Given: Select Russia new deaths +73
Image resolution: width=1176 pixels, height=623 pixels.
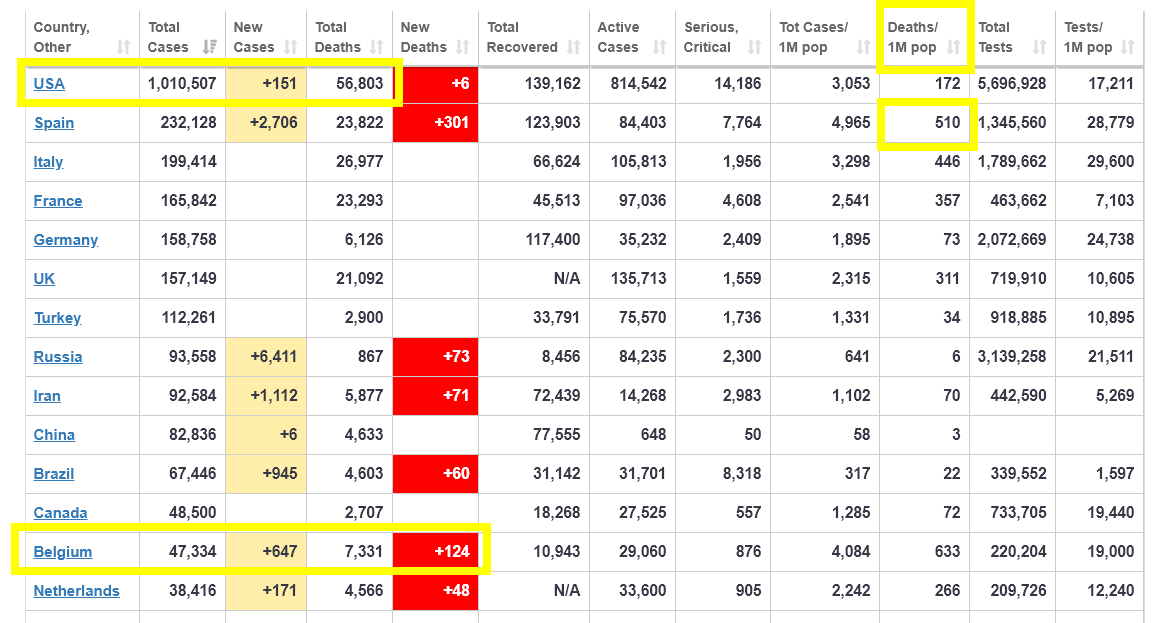Looking at the screenshot, I should pyautogui.click(x=456, y=356).
